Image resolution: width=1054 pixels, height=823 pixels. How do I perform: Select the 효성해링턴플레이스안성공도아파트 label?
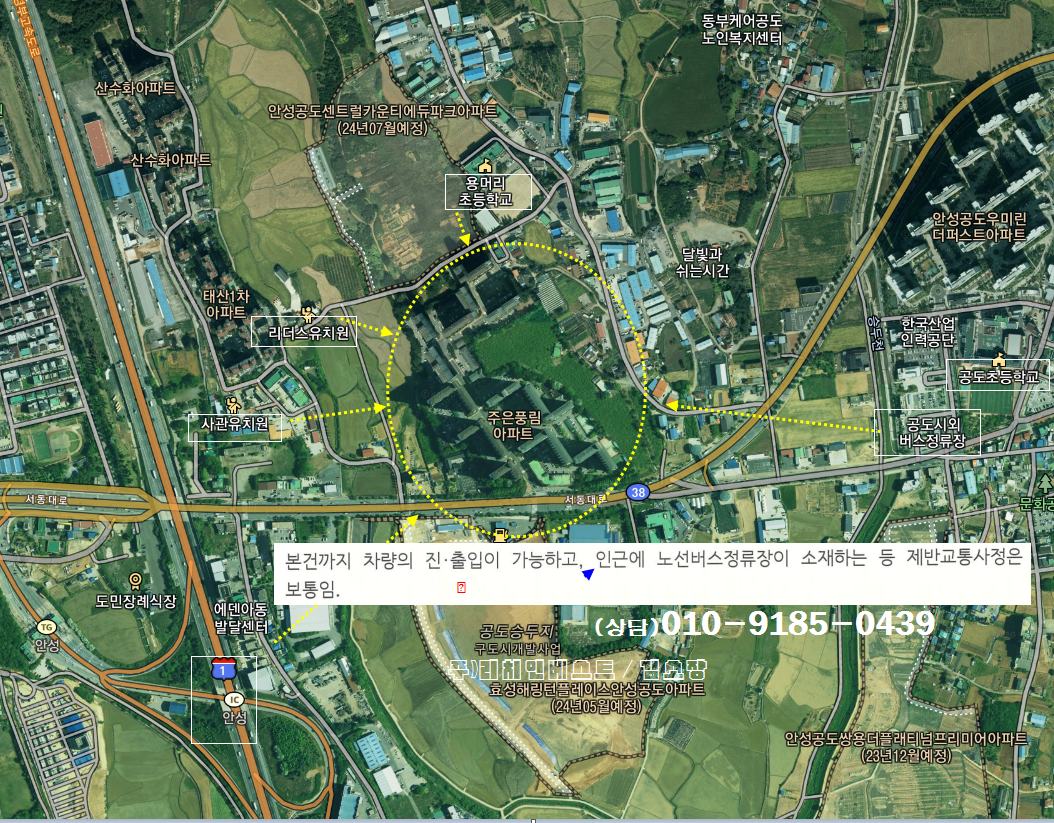[x=597, y=697]
